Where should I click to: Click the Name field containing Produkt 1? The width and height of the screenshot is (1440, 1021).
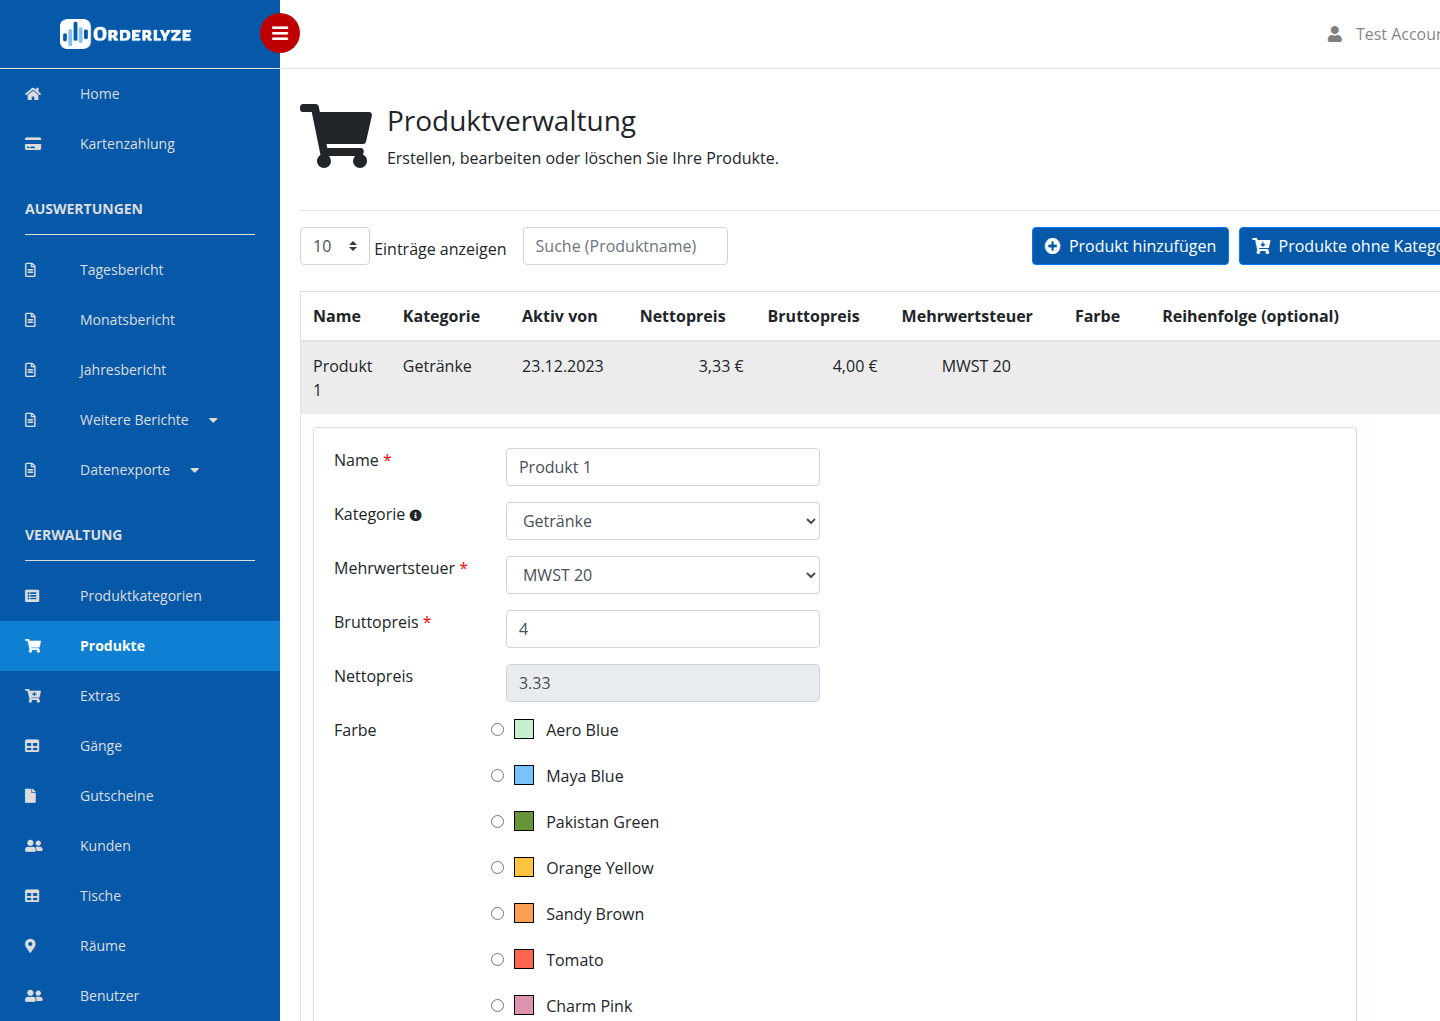pyautogui.click(x=663, y=467)
